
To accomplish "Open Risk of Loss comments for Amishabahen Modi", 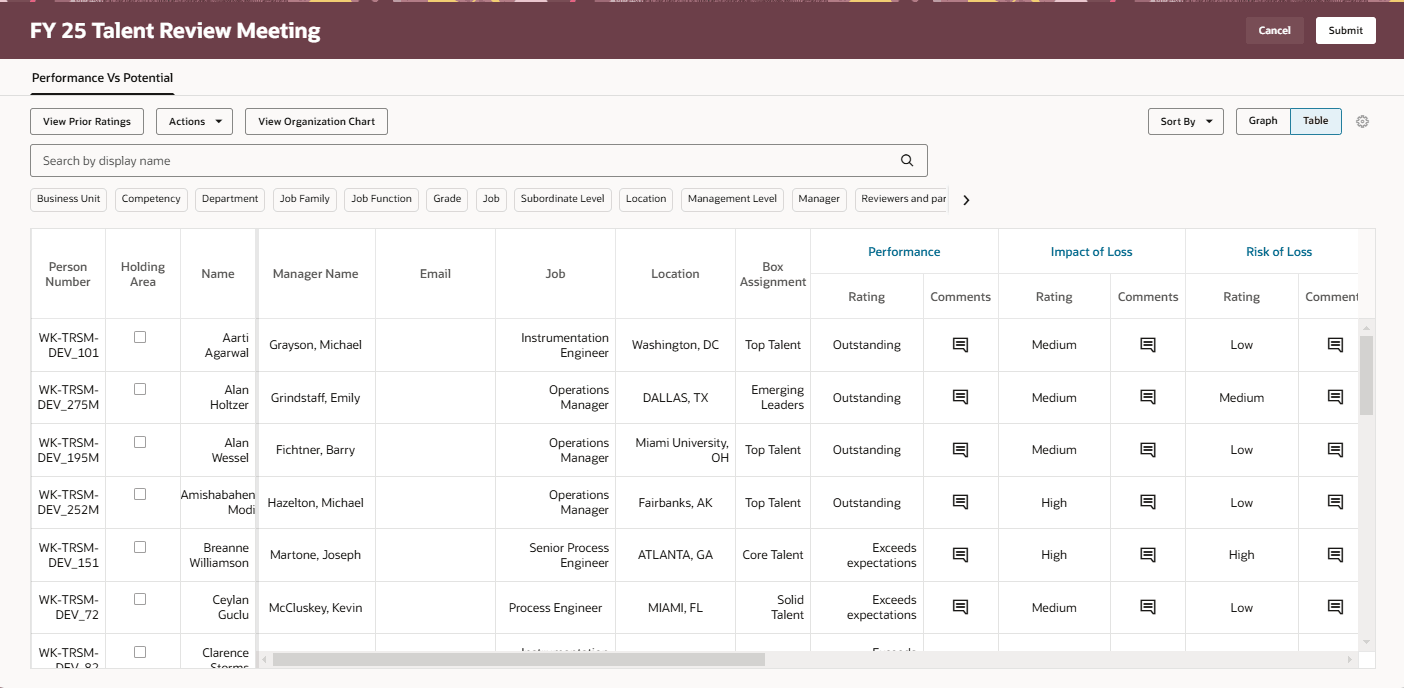I will click(x=1334, y=502).
